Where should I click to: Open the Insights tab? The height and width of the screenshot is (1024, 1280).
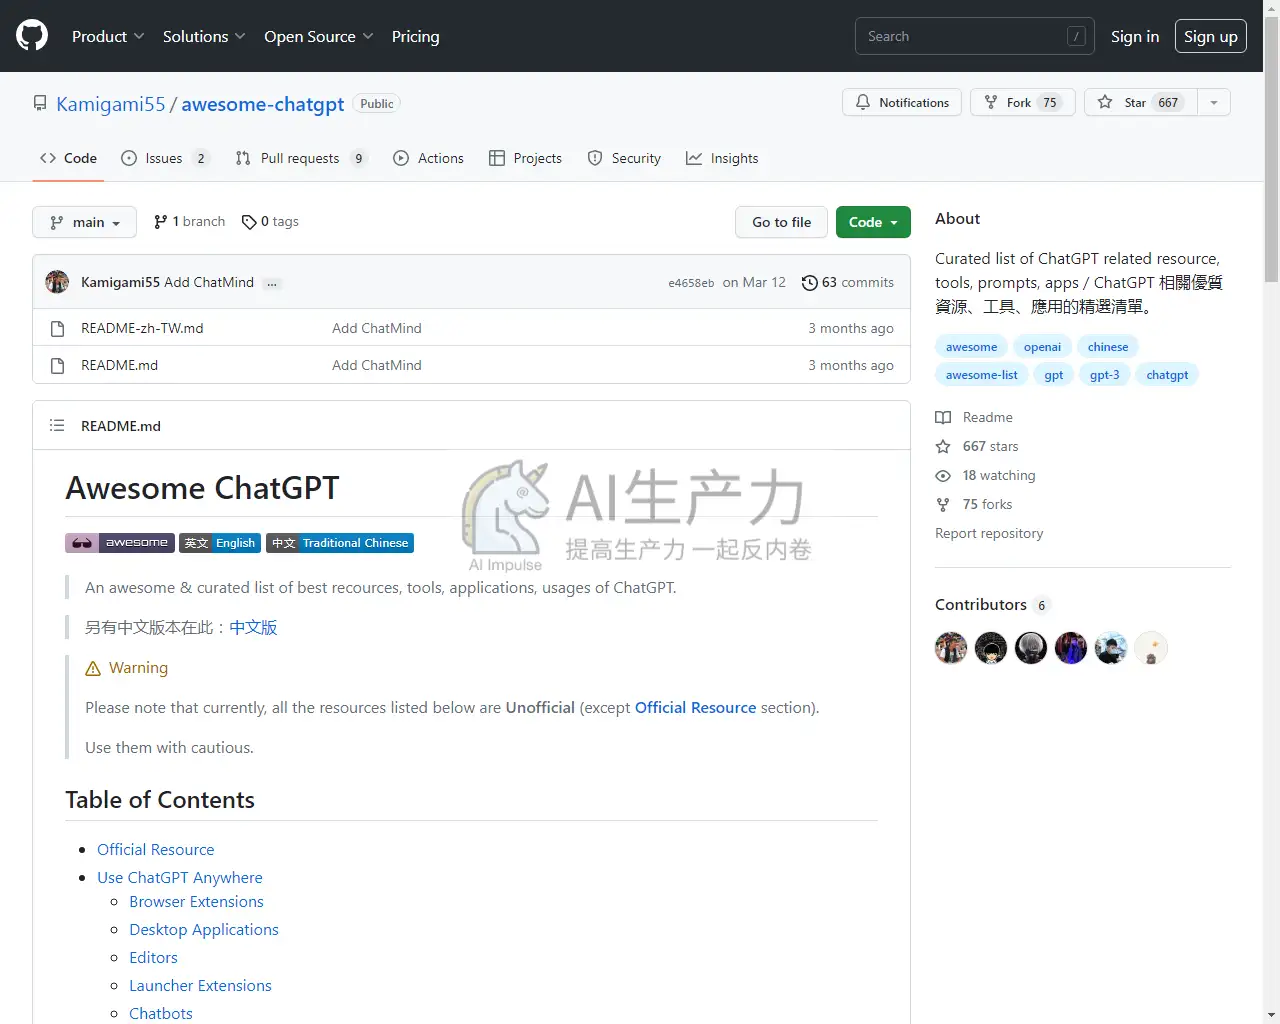[722, 158]
